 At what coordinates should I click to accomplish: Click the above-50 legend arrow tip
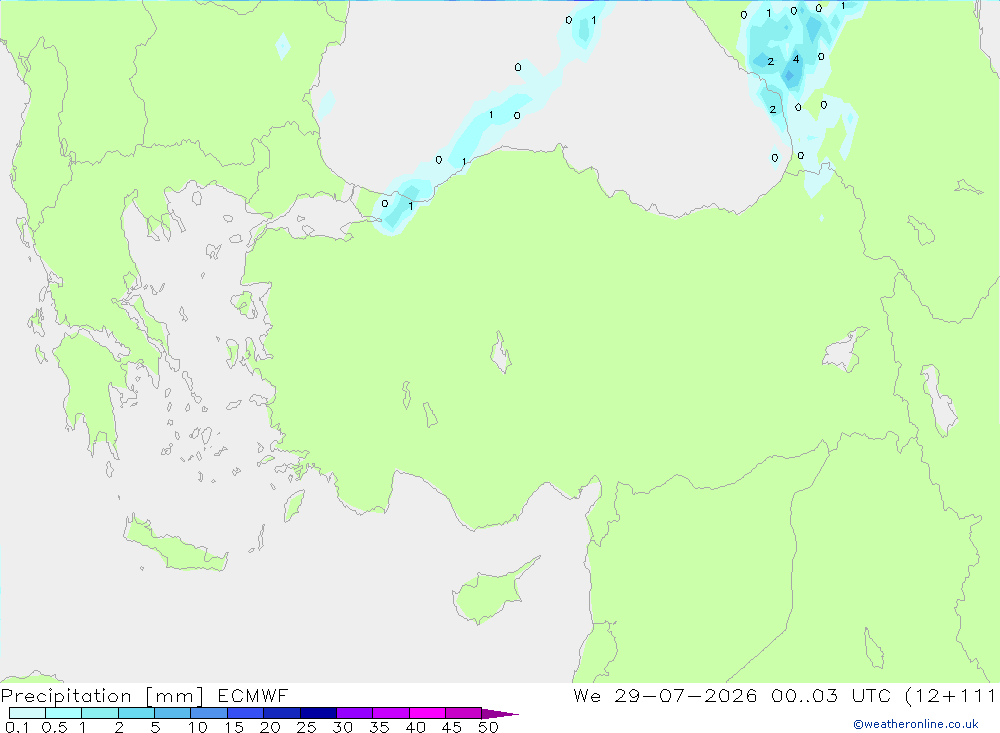point(501,713)
